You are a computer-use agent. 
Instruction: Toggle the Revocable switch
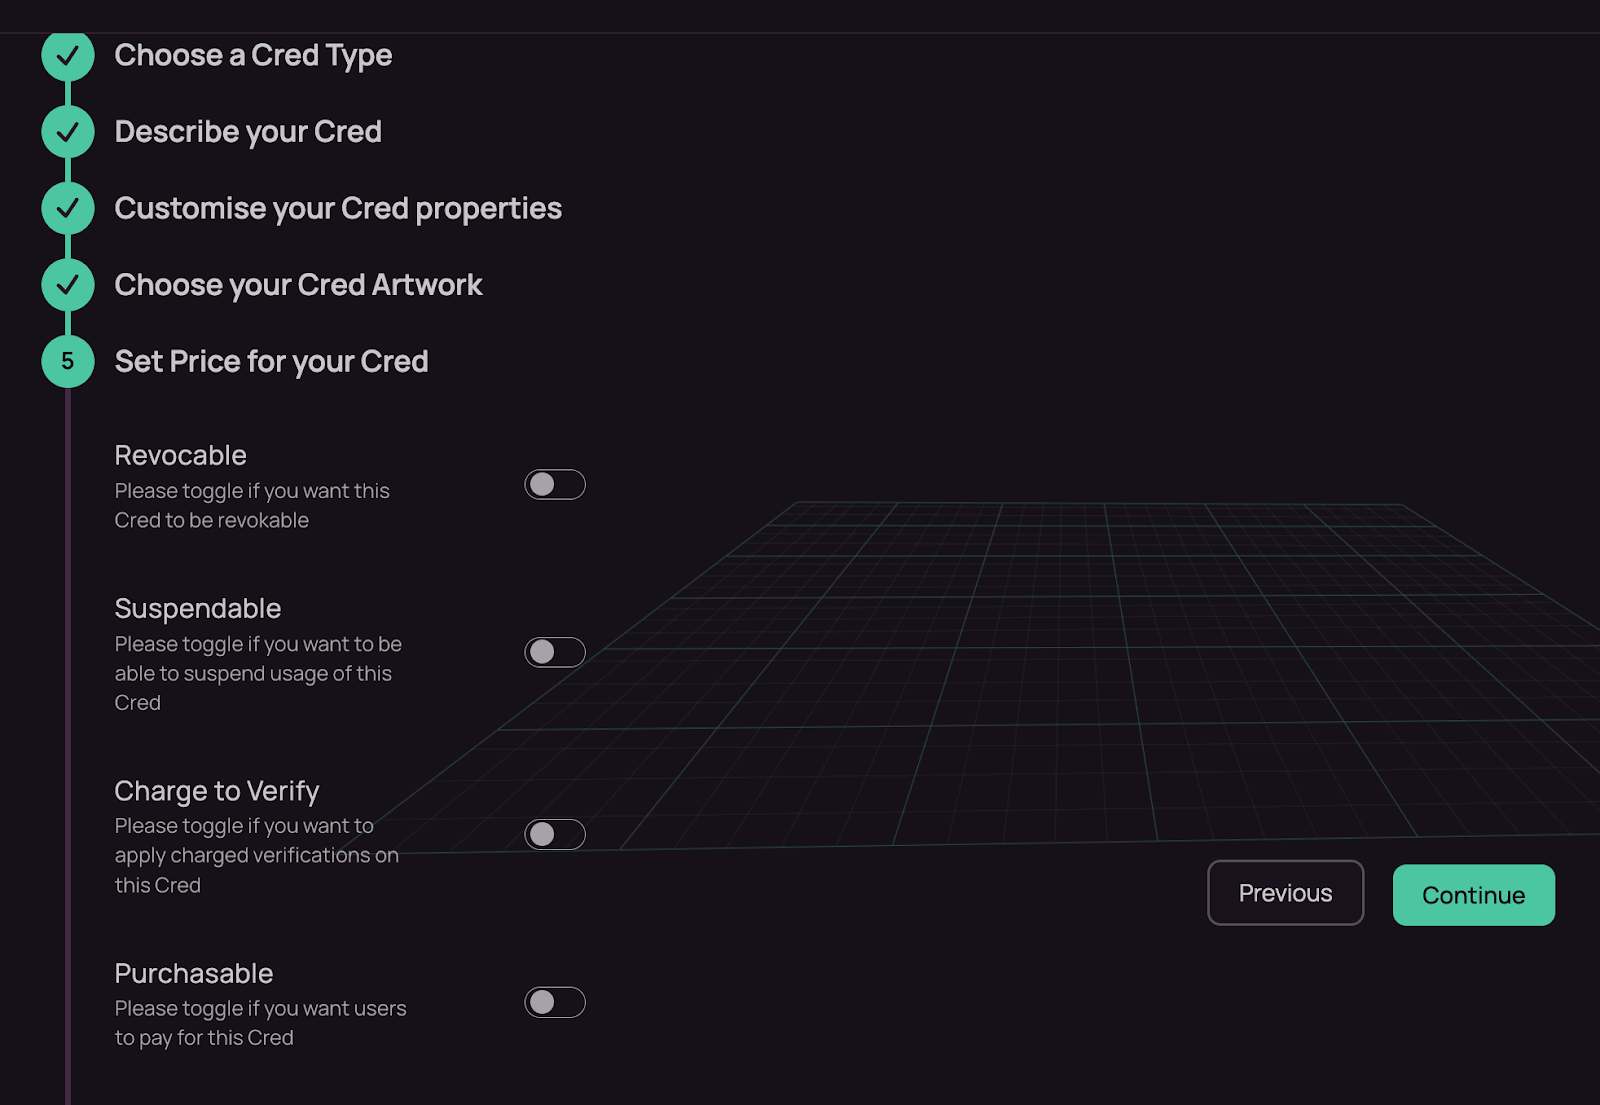[555, 485]
